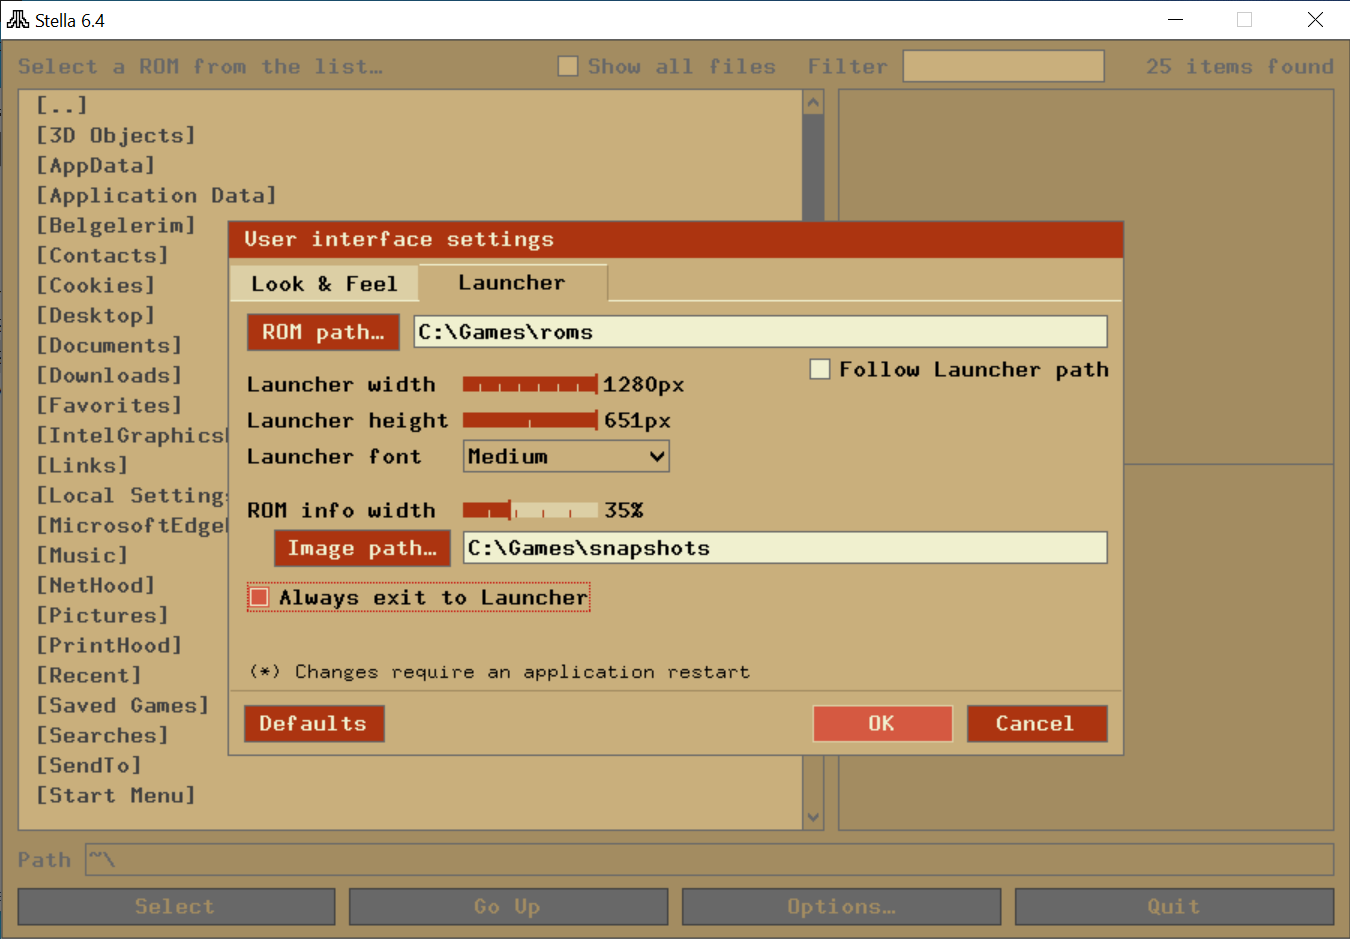Select the [Links] folder entry

point(82,465)
